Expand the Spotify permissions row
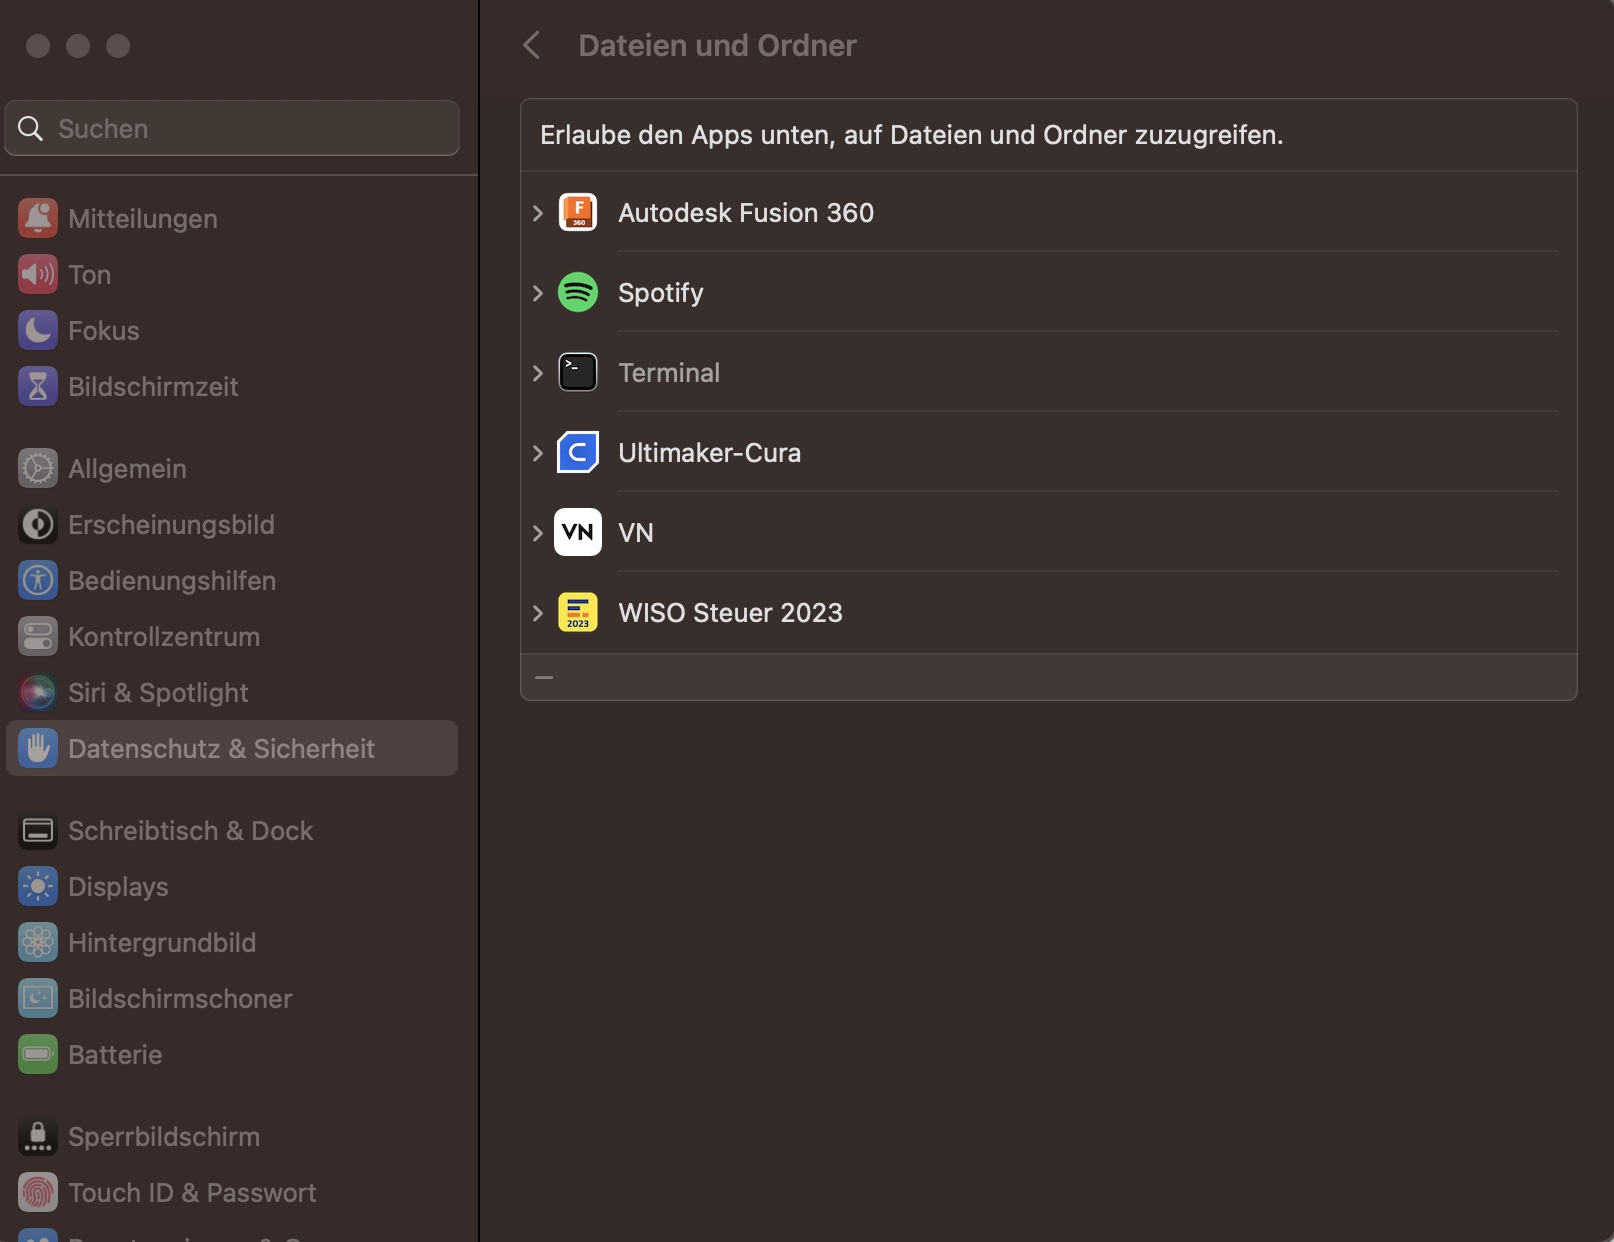 coord(538,293)
